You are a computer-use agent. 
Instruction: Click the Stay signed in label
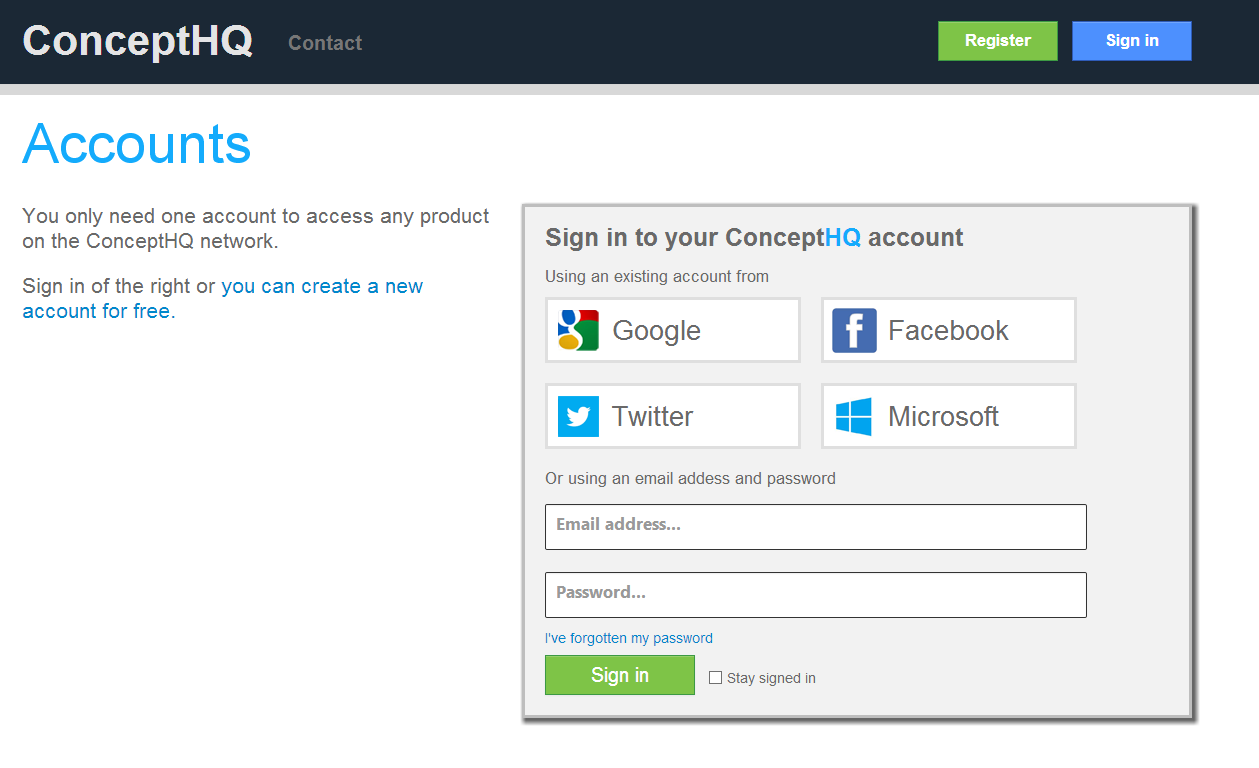[x=771, y=678]
